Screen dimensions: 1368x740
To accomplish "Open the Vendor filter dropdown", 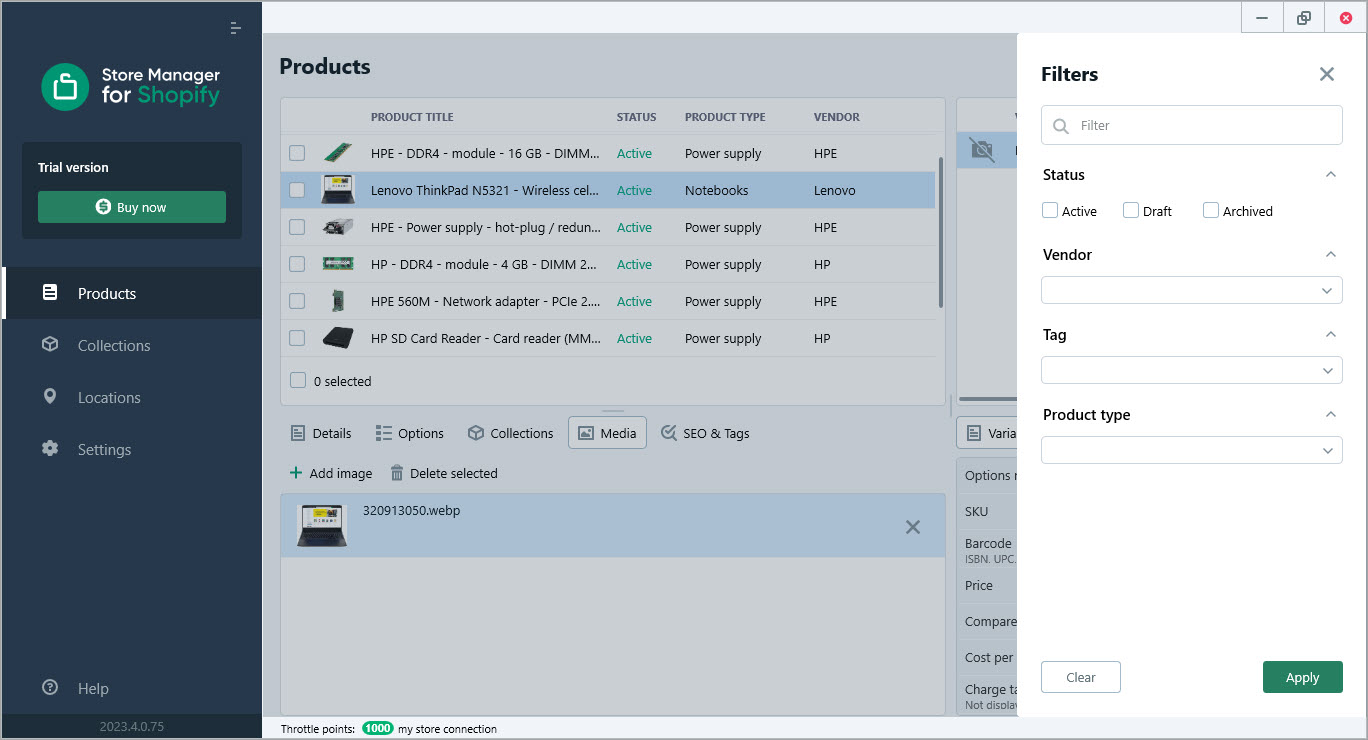I will pyautogui.click(x=1192, y=290).
